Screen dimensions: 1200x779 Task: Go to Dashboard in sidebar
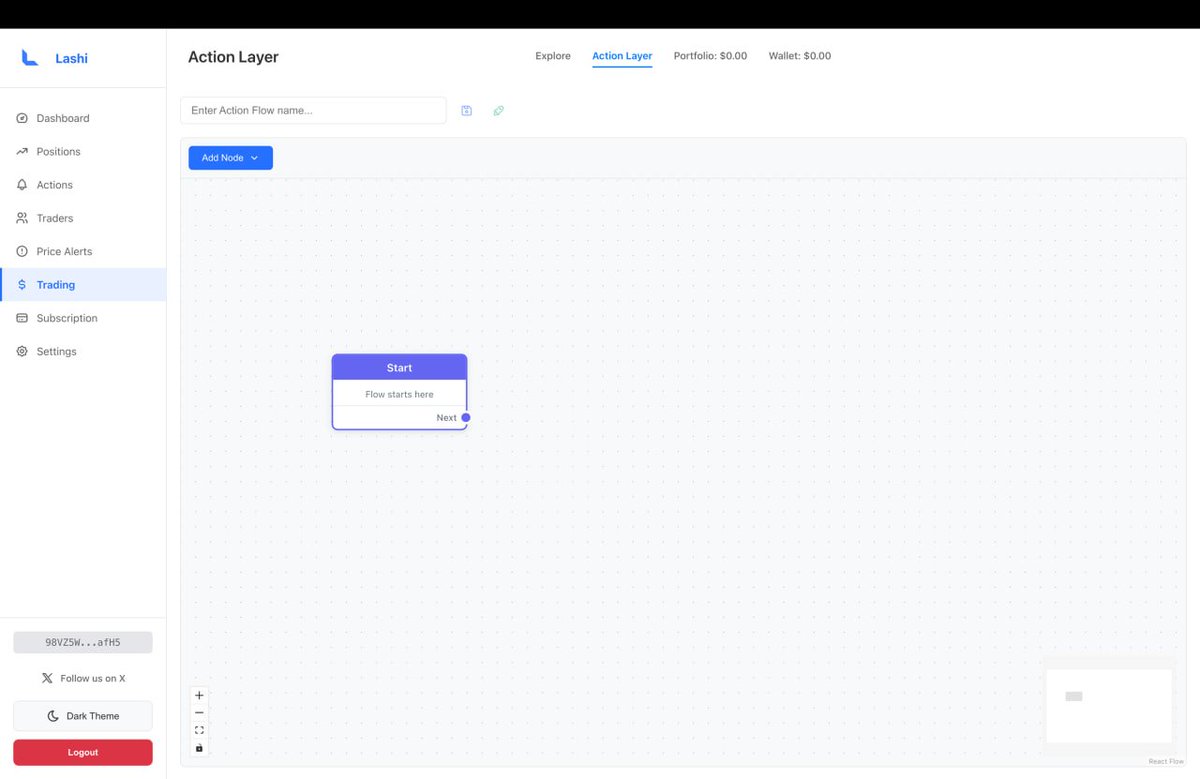(83, 118)
